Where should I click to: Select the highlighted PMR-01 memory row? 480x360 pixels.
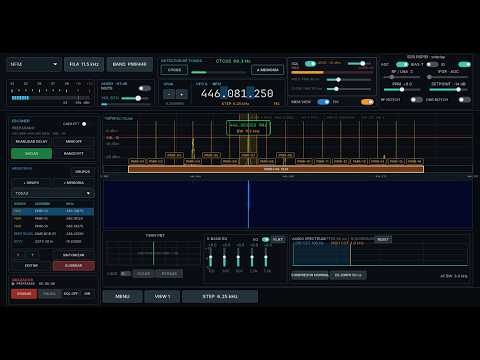(x=53, y=211)
